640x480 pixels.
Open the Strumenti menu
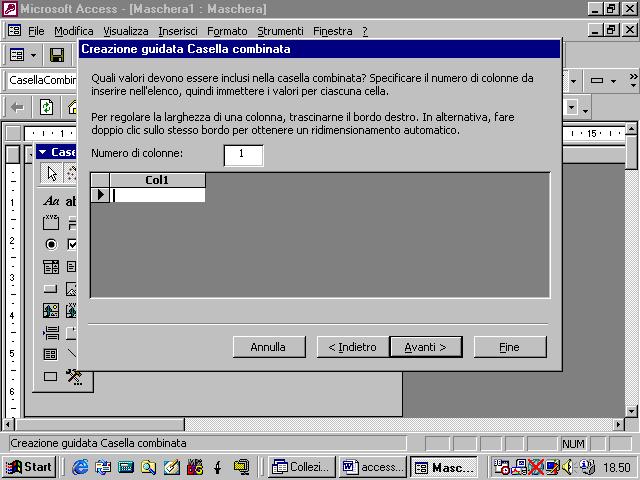point(280,31)
